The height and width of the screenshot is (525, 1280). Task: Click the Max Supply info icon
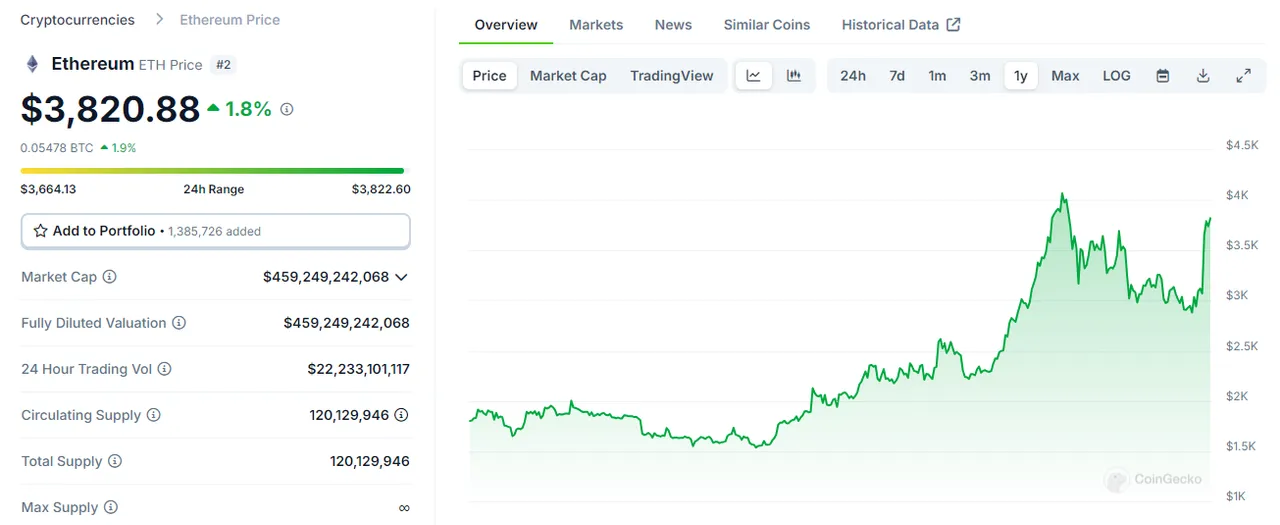(111, 507)
